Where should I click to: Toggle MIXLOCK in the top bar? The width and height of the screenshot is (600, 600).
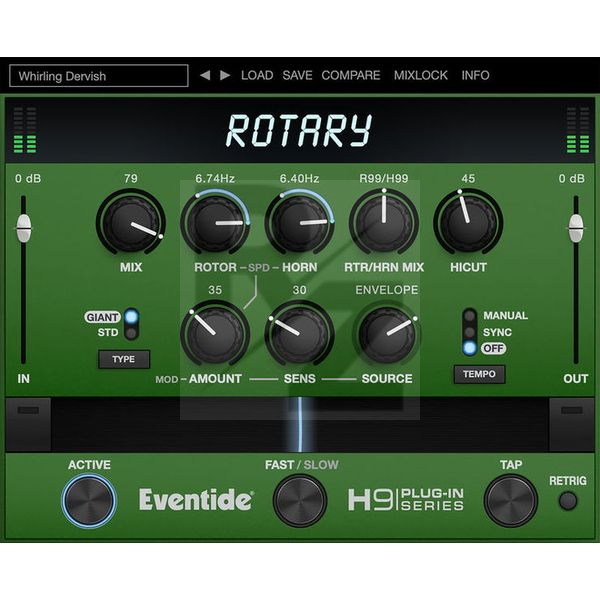point(421,75)
